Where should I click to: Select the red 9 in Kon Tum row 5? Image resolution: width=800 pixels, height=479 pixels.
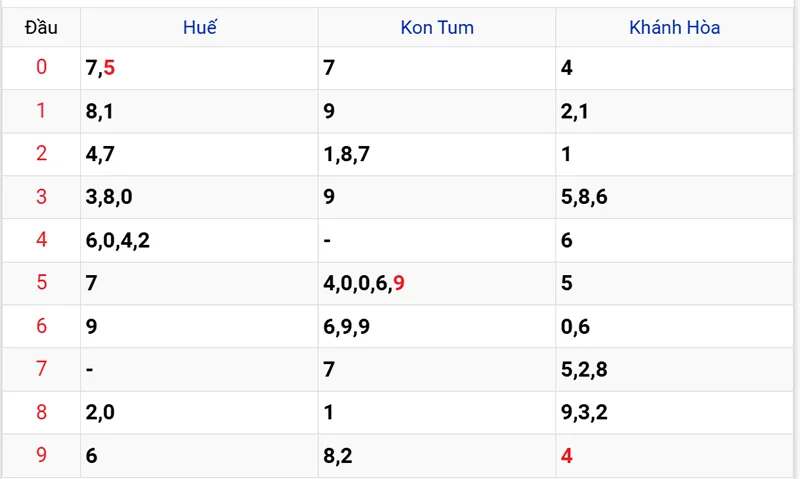coord(399,283)
